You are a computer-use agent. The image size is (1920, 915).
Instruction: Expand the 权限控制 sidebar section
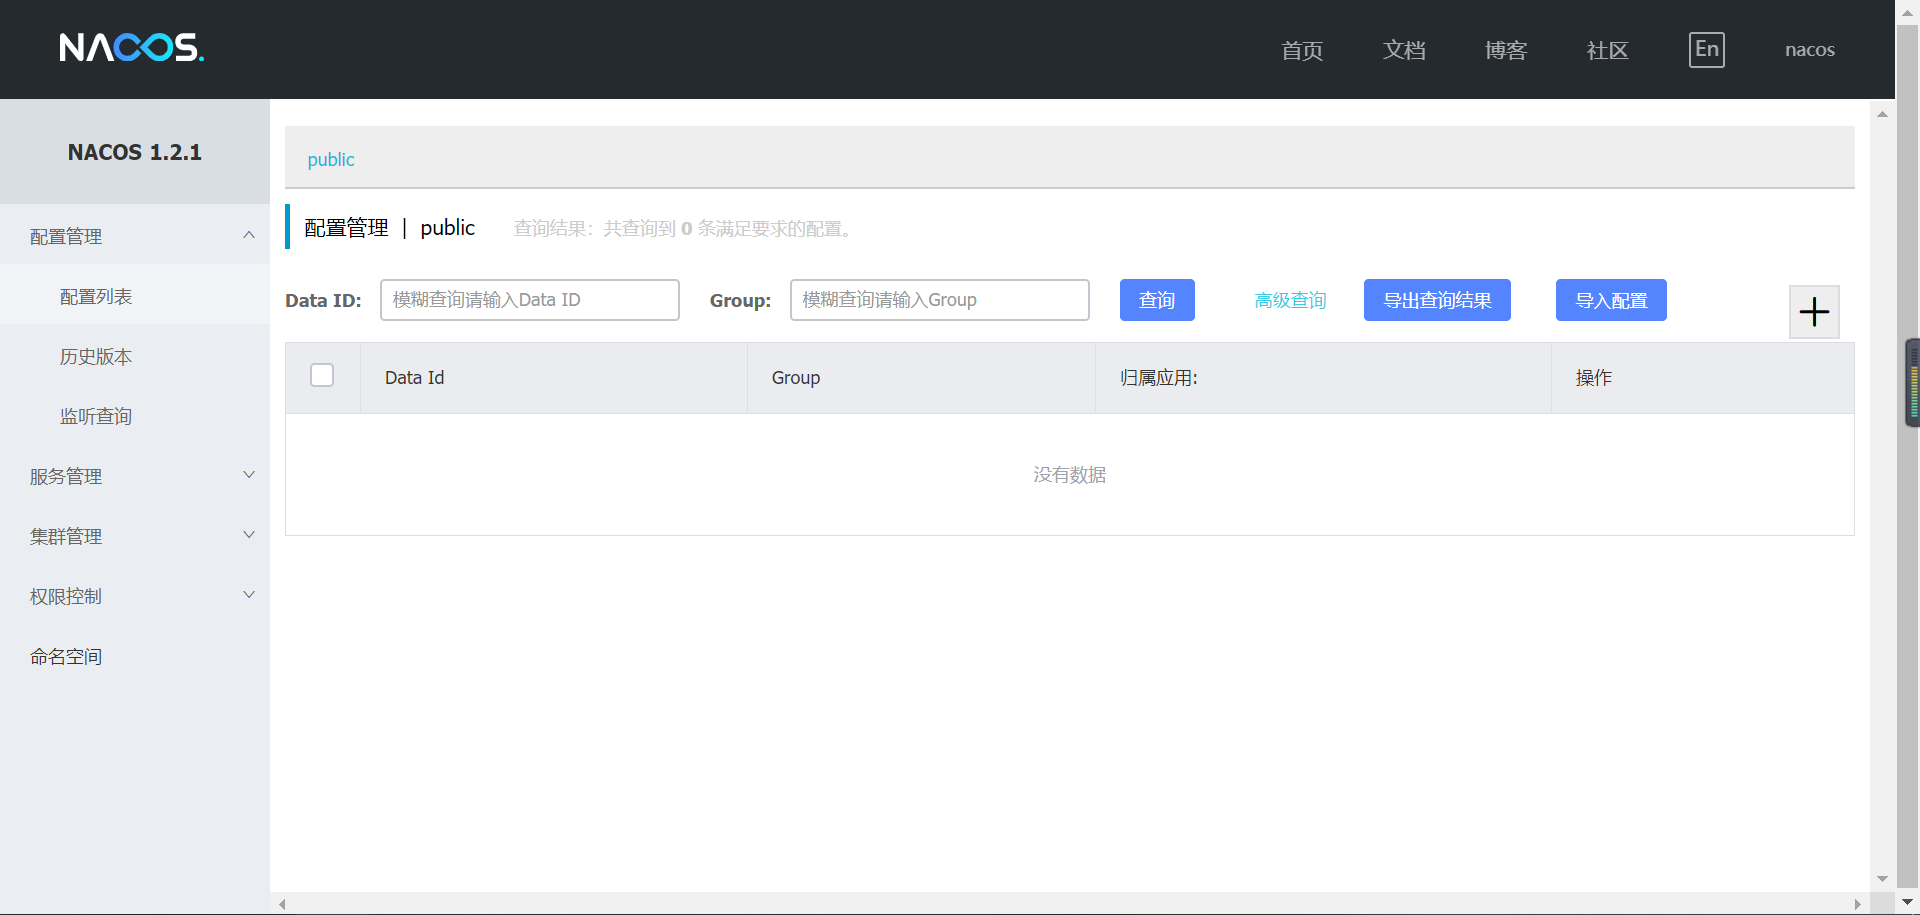click(x=135, y=596)
